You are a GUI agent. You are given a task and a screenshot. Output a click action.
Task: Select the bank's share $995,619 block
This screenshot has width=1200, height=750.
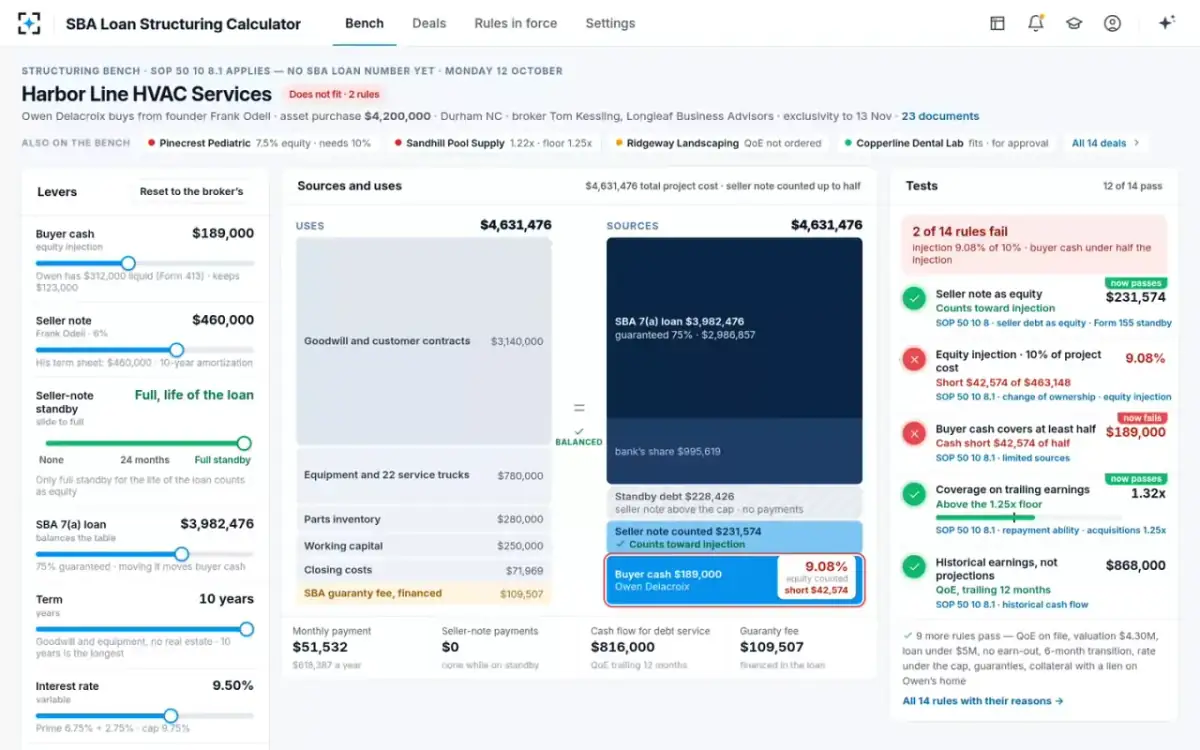(x=734, y=451)
